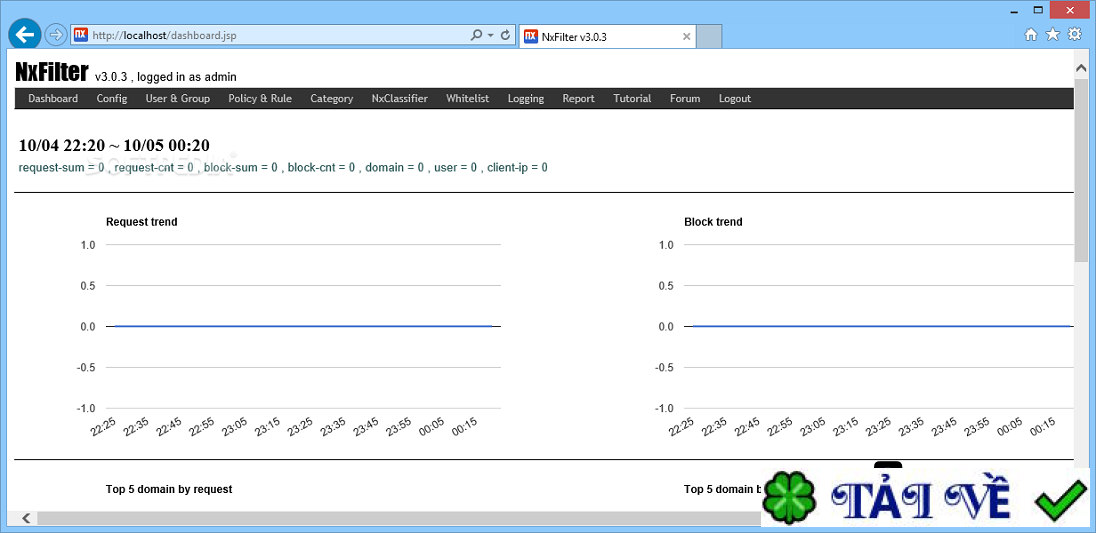Click the NxFilter site icon in address bar
The height and width of the screenshot is (533, 1096).
[80, 35]
